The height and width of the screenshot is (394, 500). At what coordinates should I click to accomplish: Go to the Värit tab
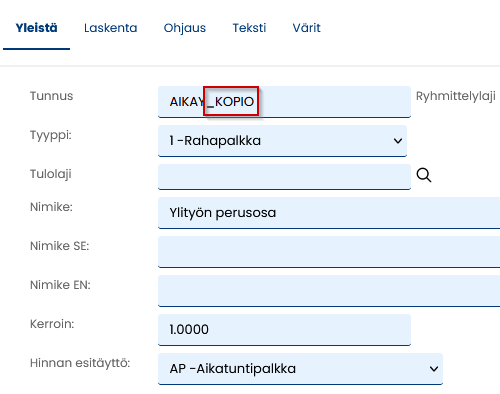click(306, 28)
